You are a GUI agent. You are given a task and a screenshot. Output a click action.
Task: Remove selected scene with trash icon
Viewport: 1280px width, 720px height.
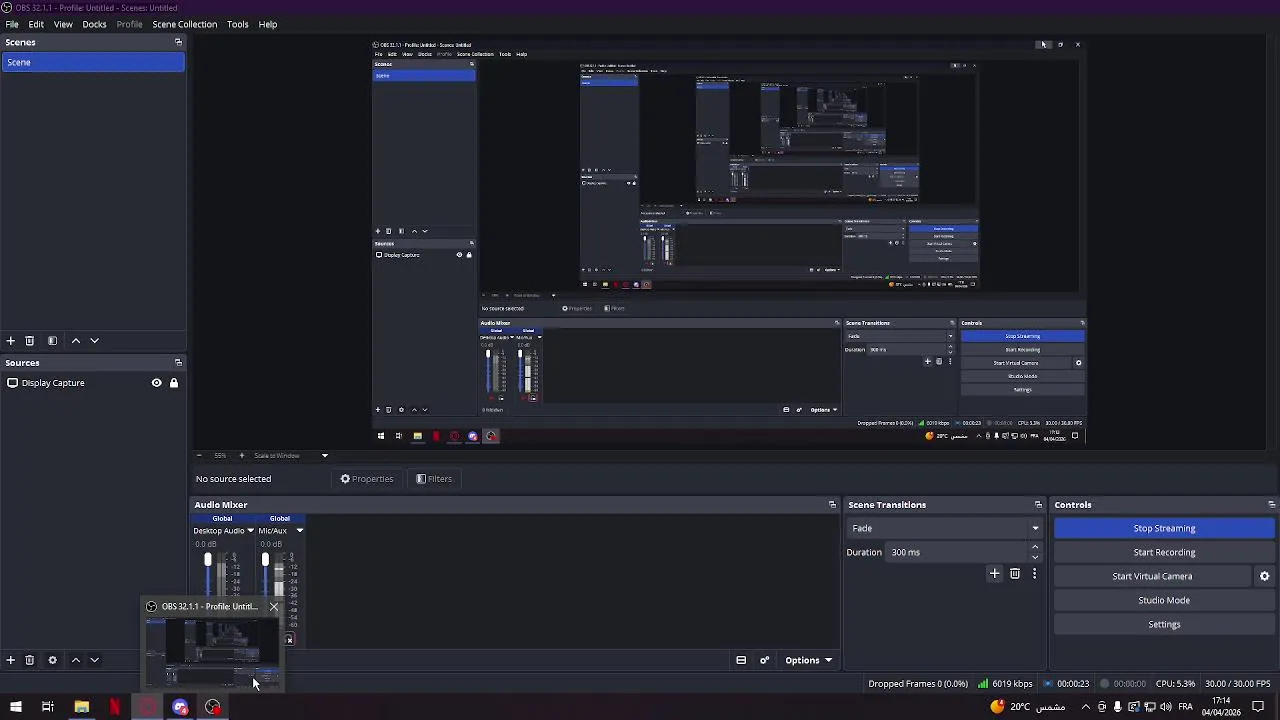coord(30,341)
